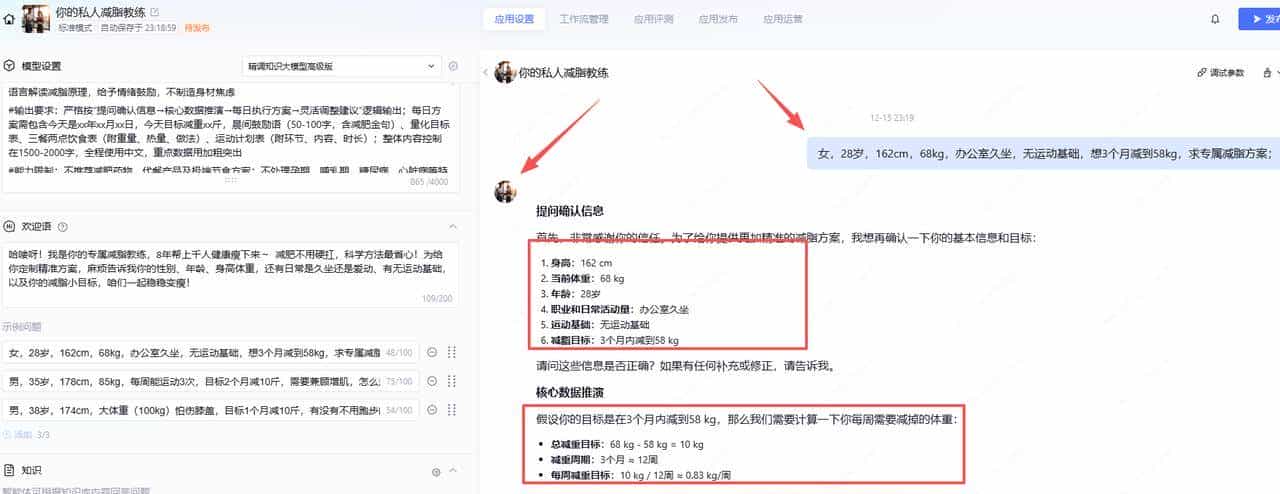Open the 精调知识大模型高级版 model dropdown

click(x=342, y=66)
